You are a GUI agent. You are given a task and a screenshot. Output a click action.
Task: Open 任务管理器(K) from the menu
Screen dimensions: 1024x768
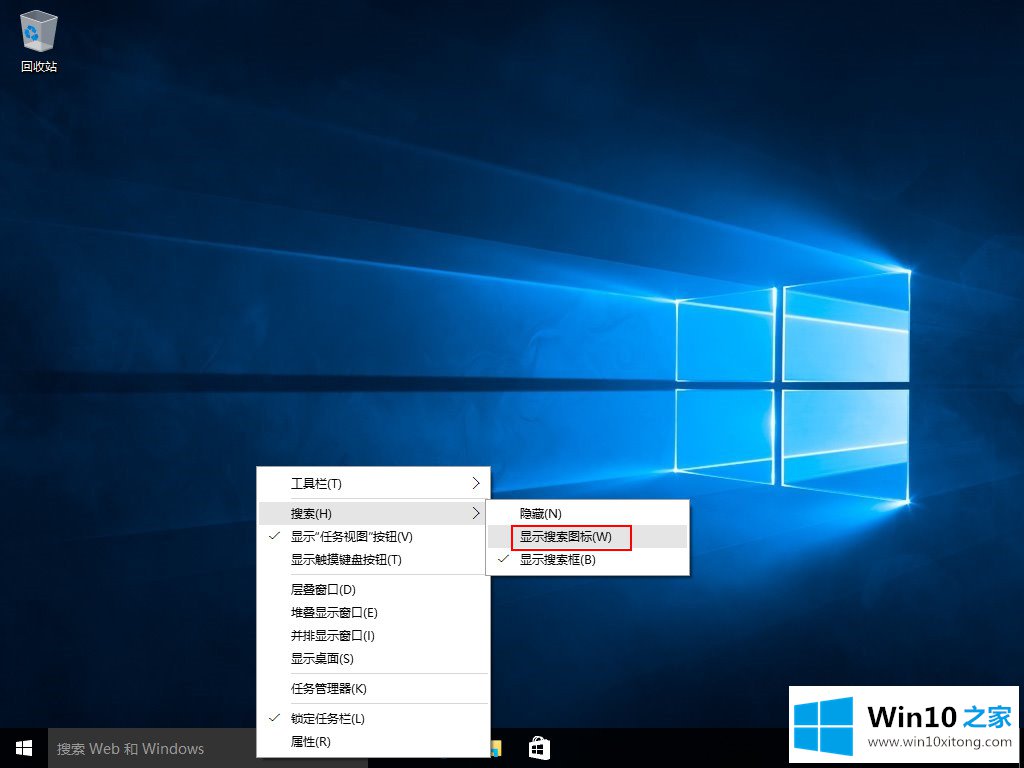(374, 688)
